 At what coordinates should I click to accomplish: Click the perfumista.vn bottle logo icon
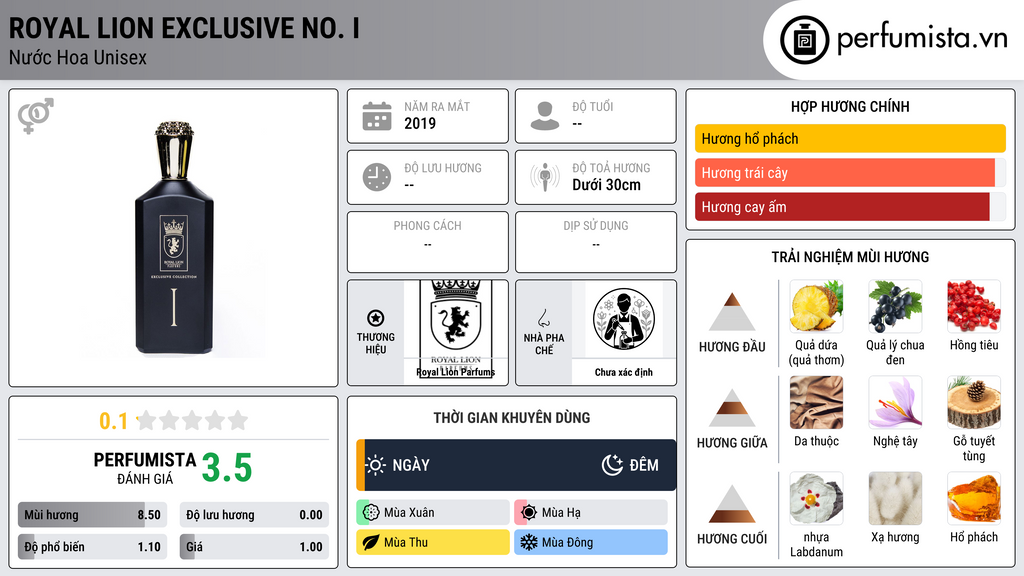(804, 40)
